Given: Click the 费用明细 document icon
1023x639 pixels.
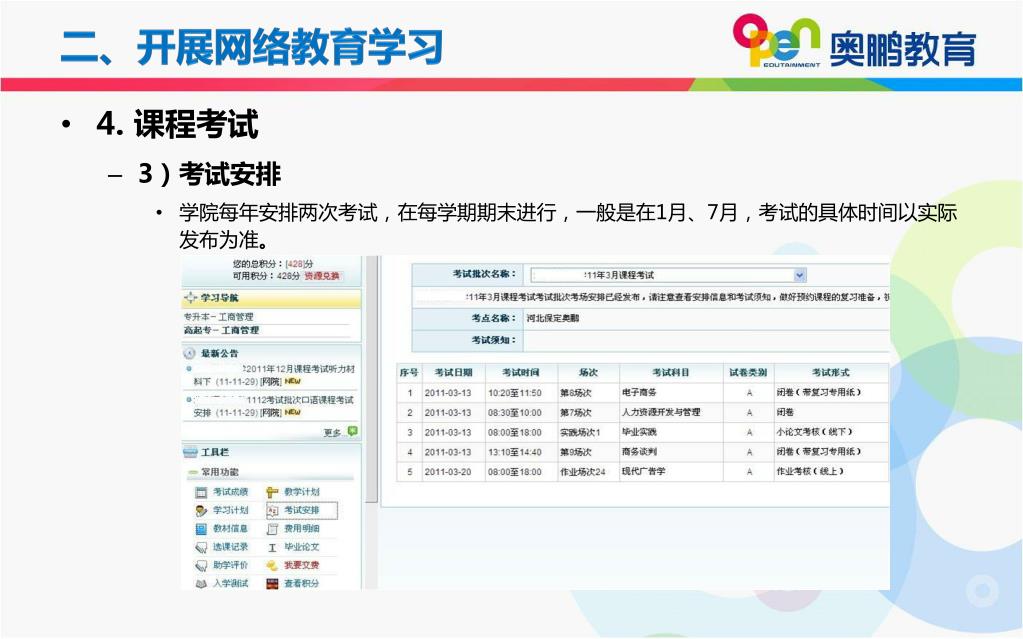Looking at the screenshot, I should click(x=272, y=529).
